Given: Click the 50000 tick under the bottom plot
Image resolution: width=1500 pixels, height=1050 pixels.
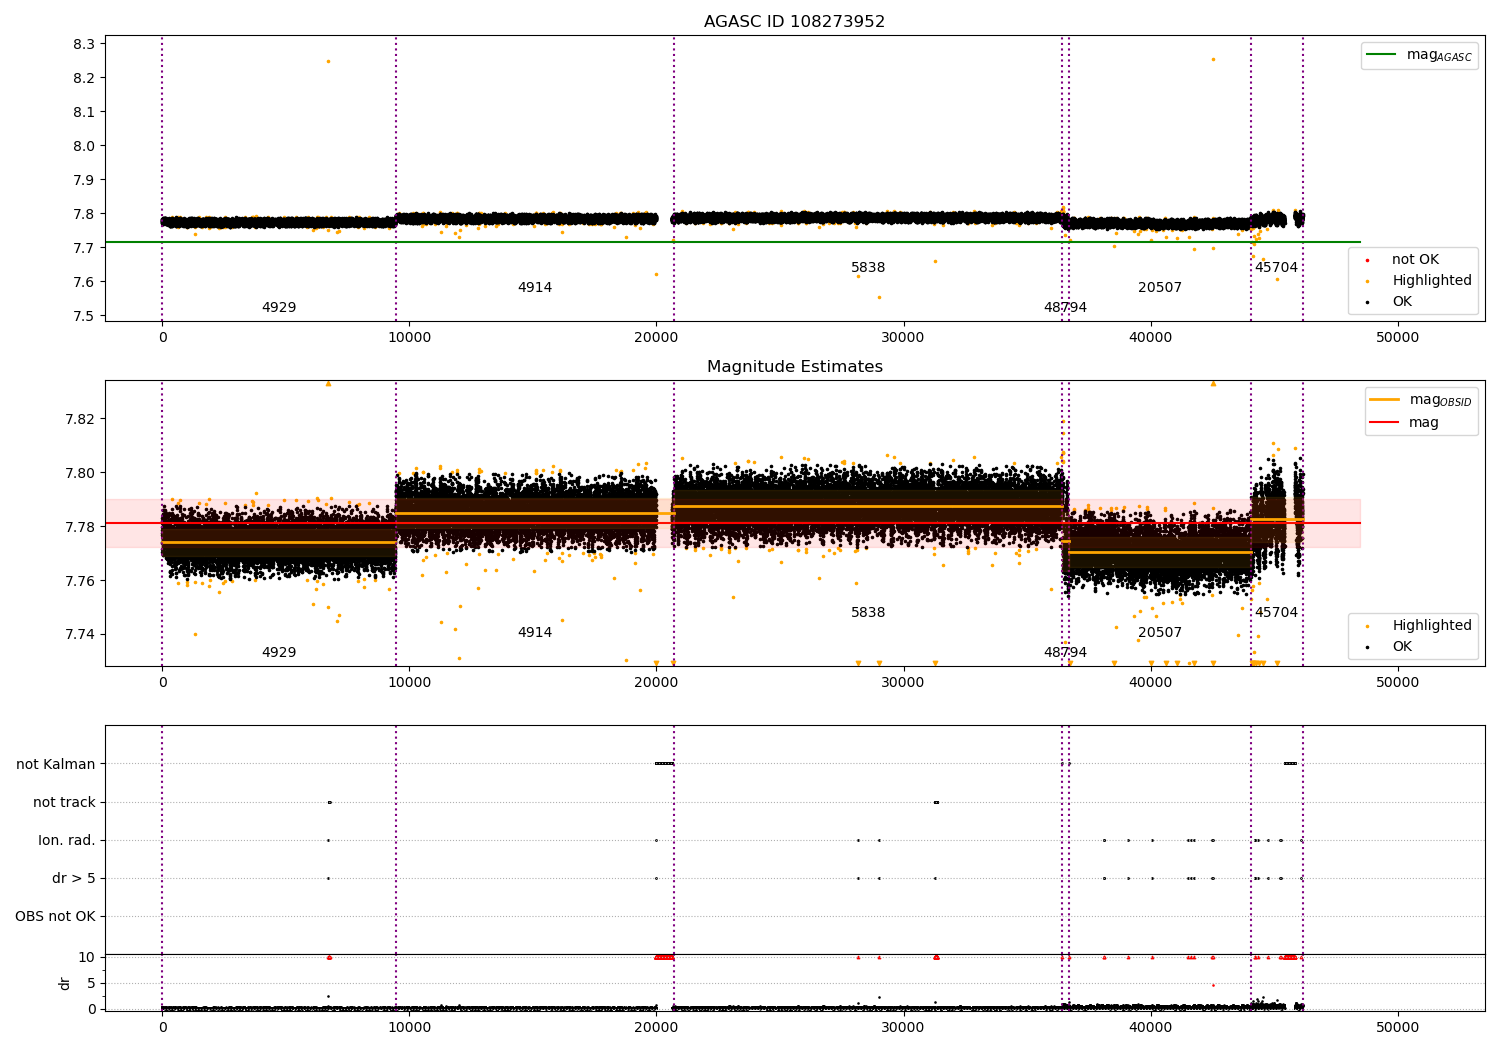Looking at the screenshot, I should [x=1397, y=1027].
